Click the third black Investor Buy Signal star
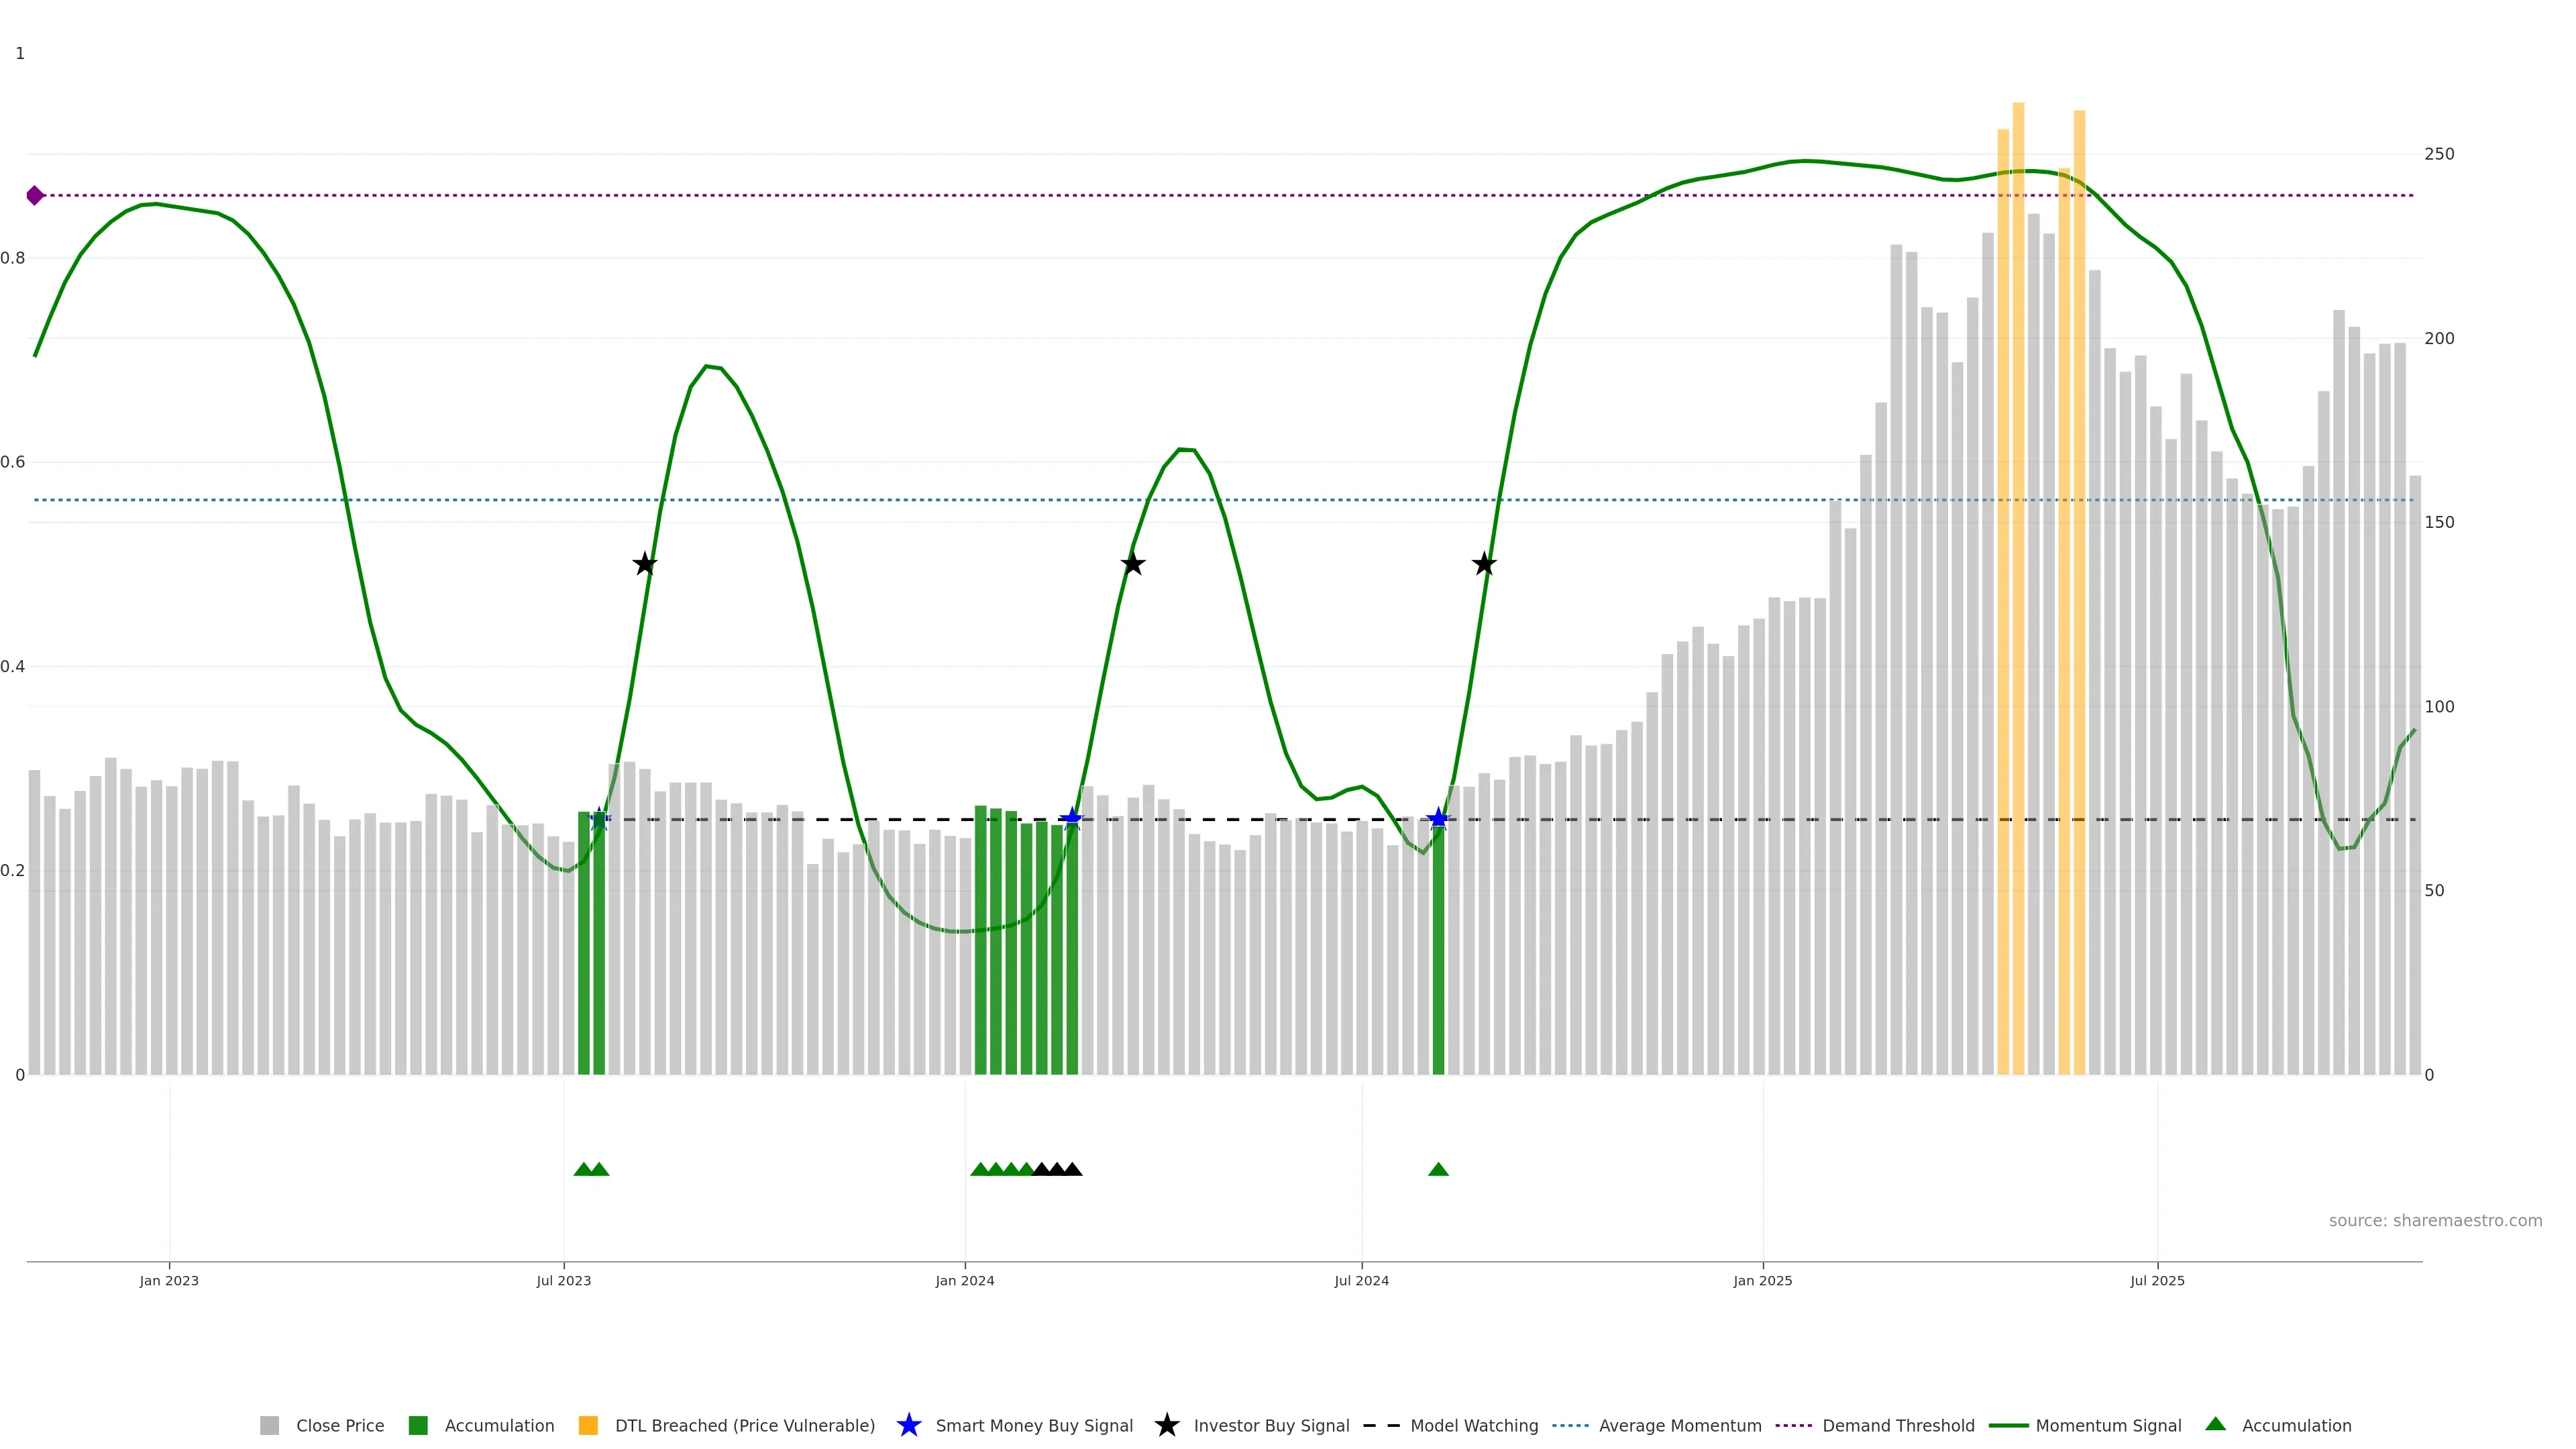2576x1449 pixels. 1484,564
